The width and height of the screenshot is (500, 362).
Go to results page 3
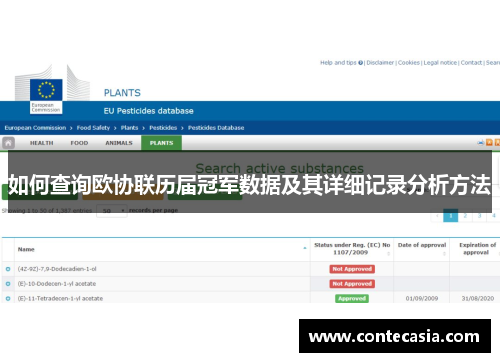coord(480,216)
